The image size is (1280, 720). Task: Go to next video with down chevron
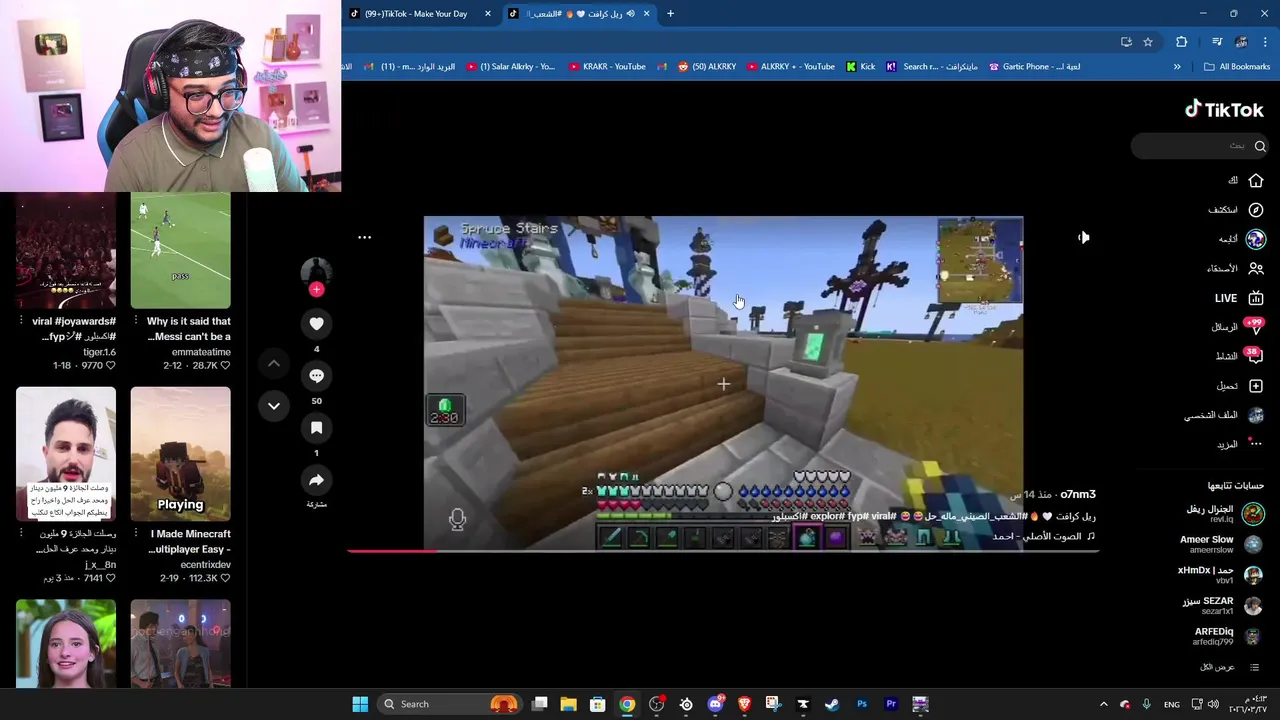point(274,405)
